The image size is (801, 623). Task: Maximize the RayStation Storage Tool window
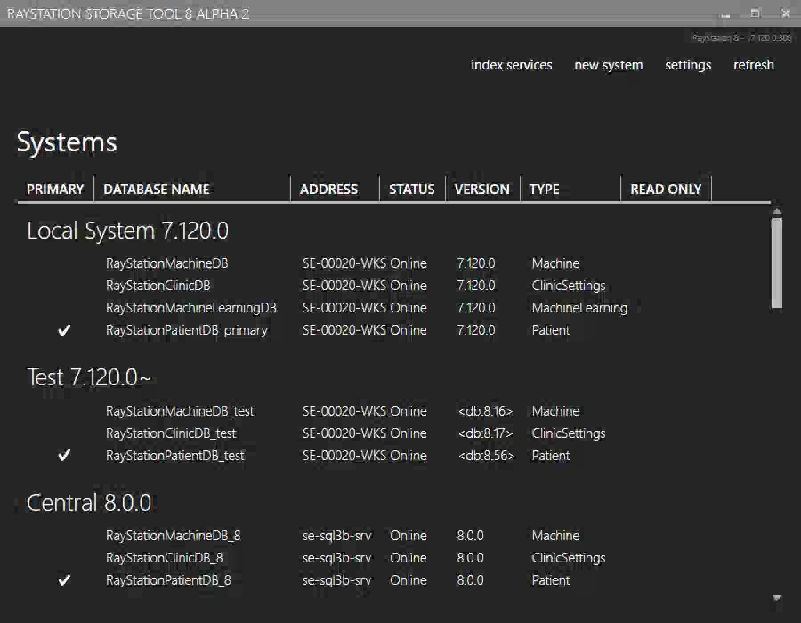[x=755, y=13]
